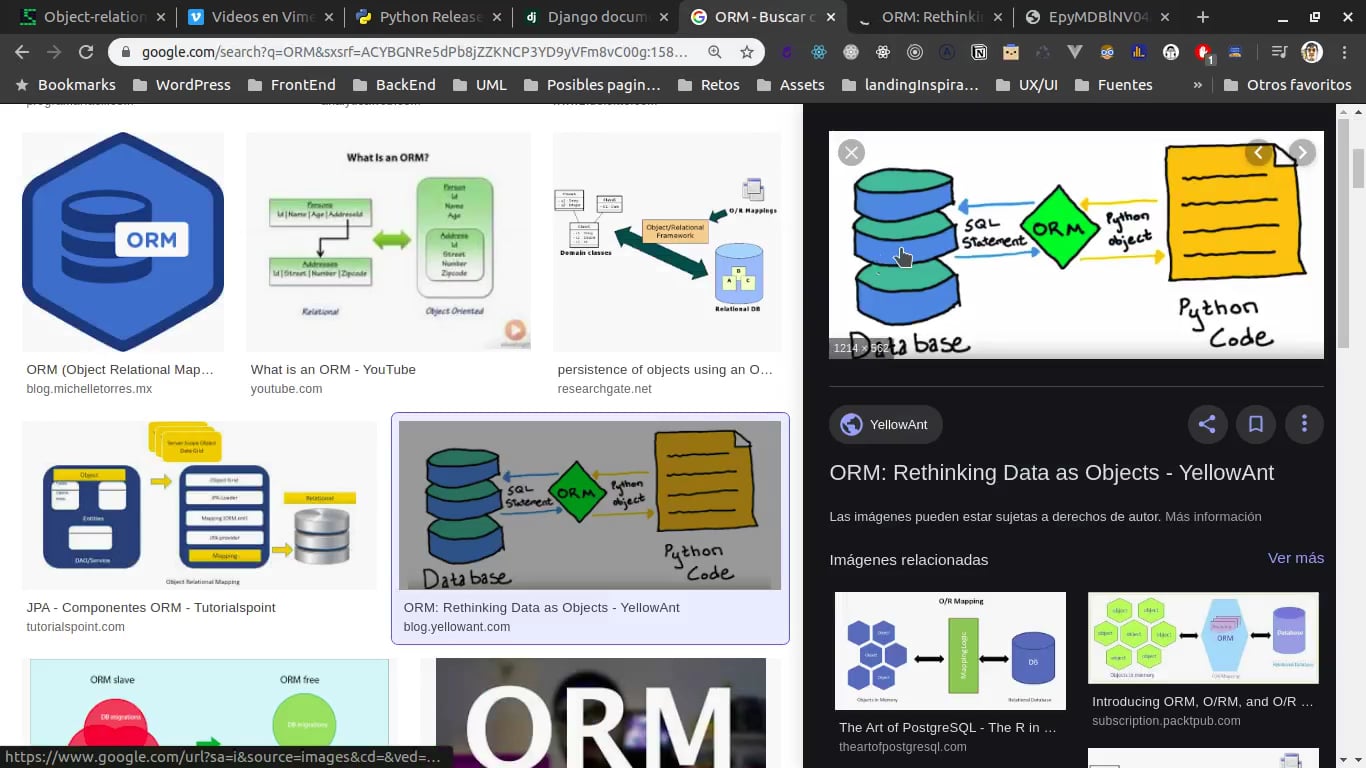1366x768 pixels.
Task: Open the Vue devtools extension icon
Action: pos(1075,52)
